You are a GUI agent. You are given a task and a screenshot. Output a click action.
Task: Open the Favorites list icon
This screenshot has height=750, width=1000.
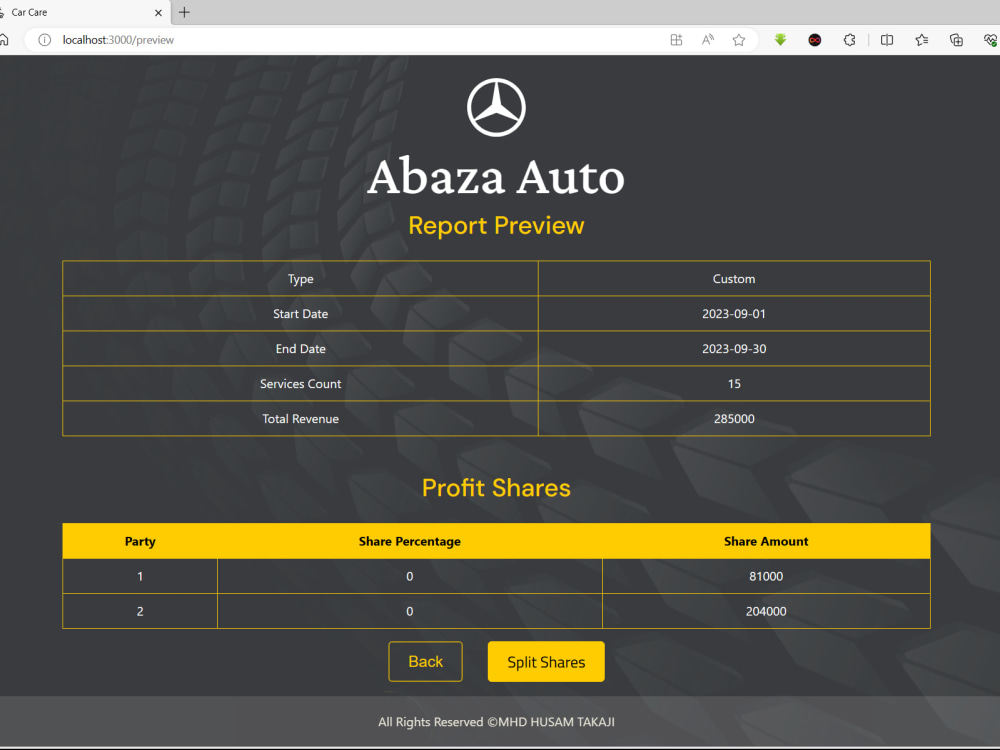[x=922, y=40]
